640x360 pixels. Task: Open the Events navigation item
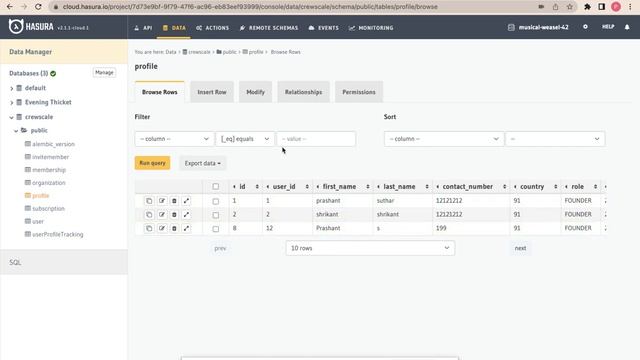tap(324, 28)
